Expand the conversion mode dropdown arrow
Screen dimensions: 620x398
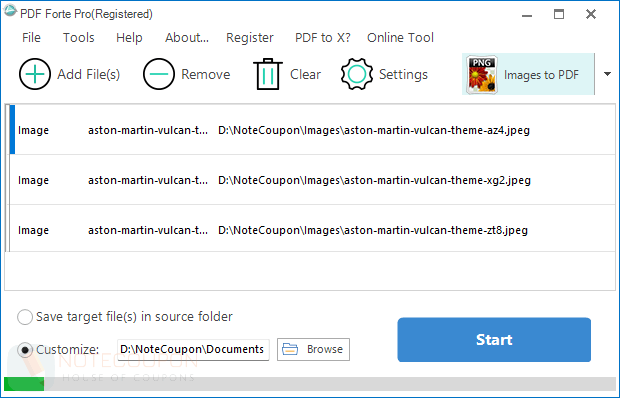click(607, 74)
